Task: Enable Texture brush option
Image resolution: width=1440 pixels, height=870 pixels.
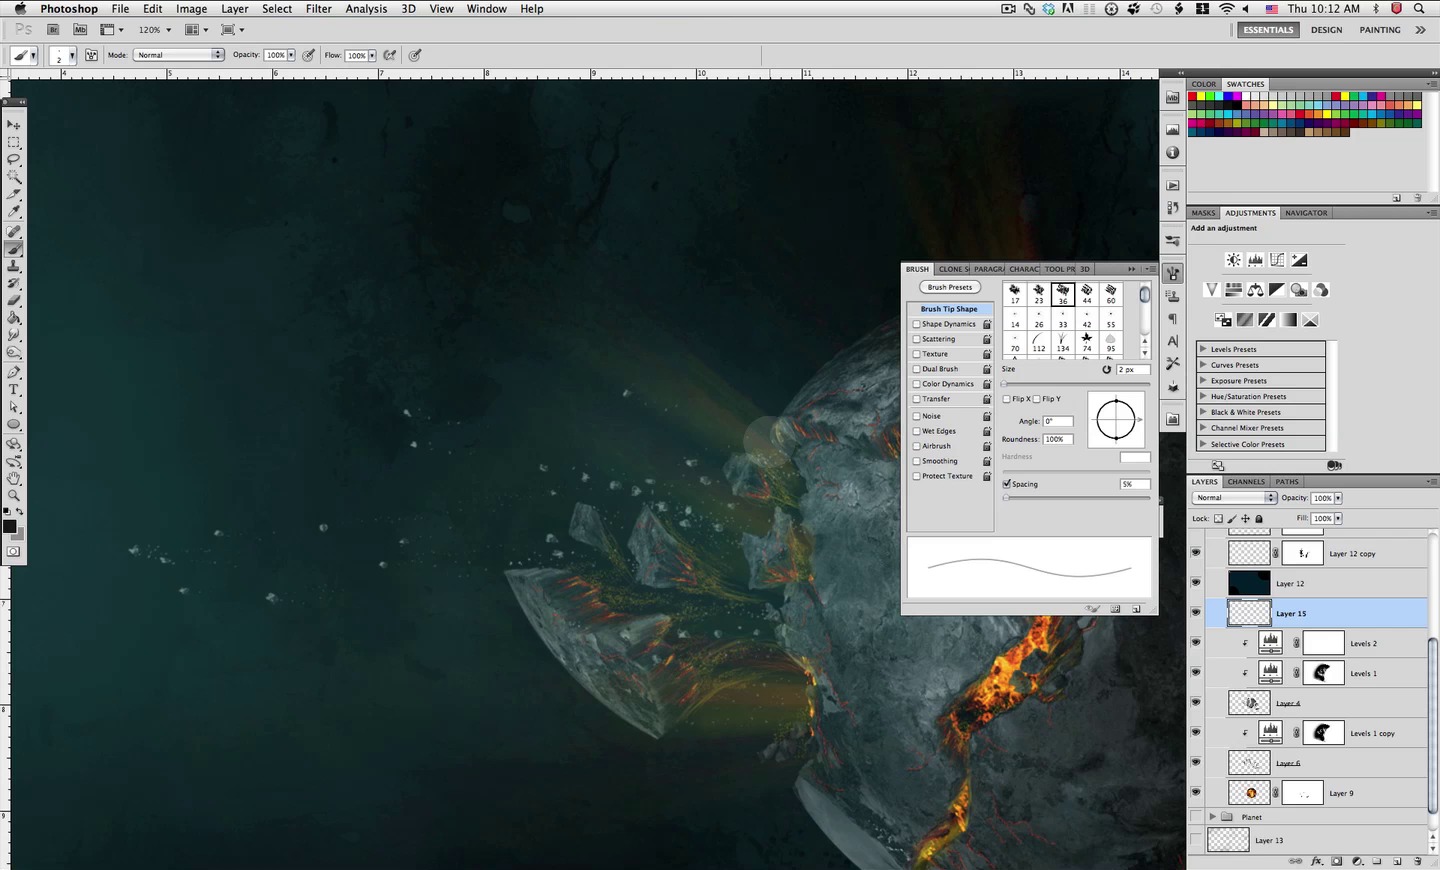Action: [x=916, y=354]
